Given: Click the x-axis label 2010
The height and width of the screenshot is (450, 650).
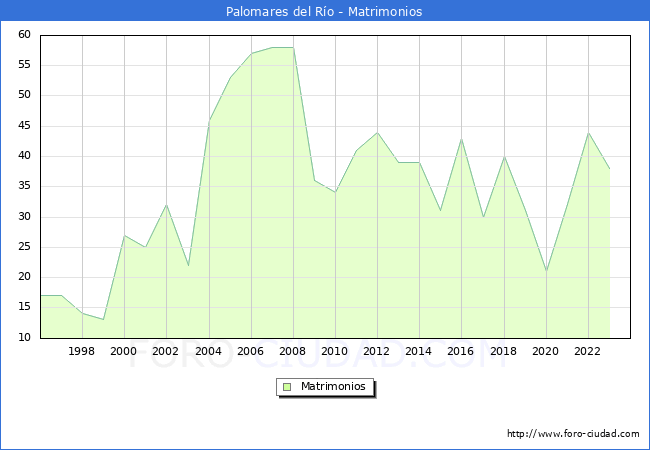Looking at the screenshot, I should [335, 351].
